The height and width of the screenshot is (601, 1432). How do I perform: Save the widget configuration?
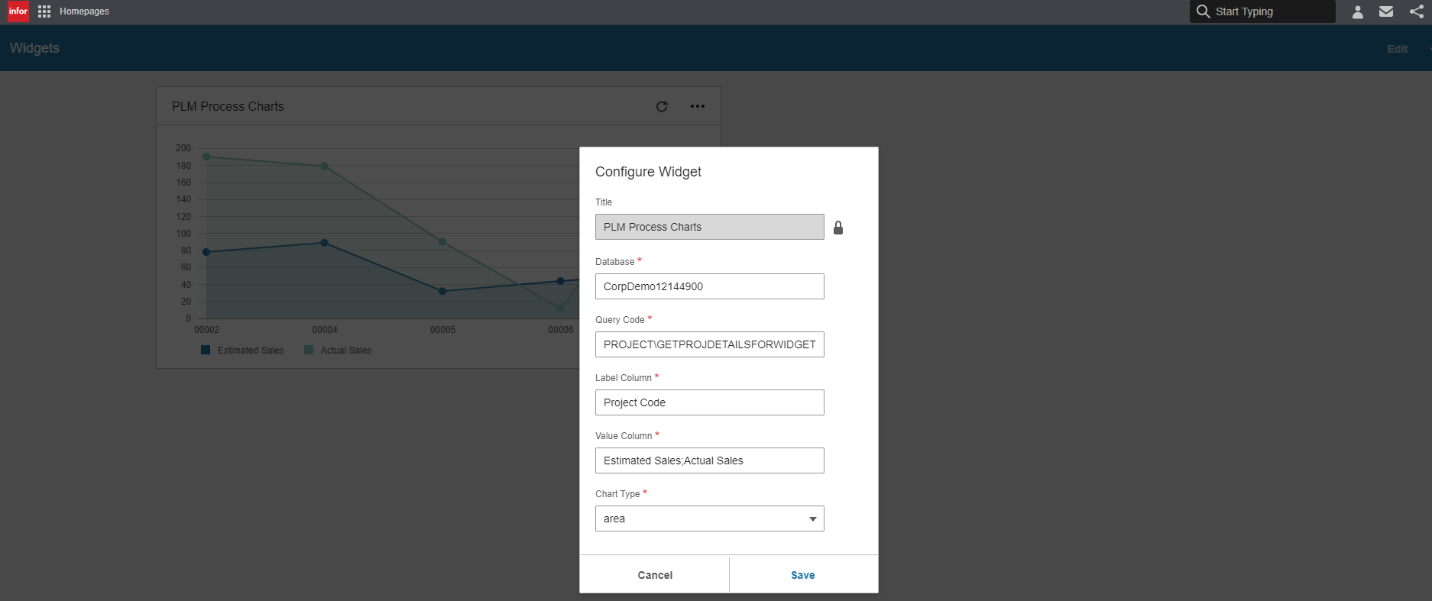(803, 574)
